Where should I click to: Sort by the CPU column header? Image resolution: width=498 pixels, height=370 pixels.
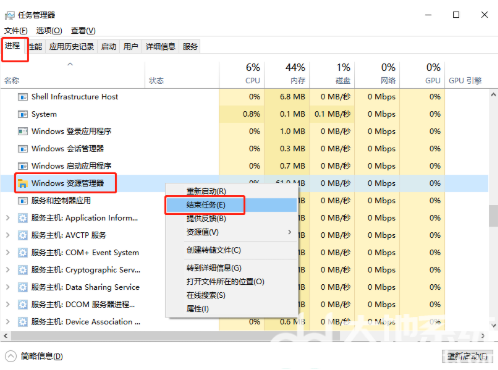pyautogui.click(x=242, y=74)
